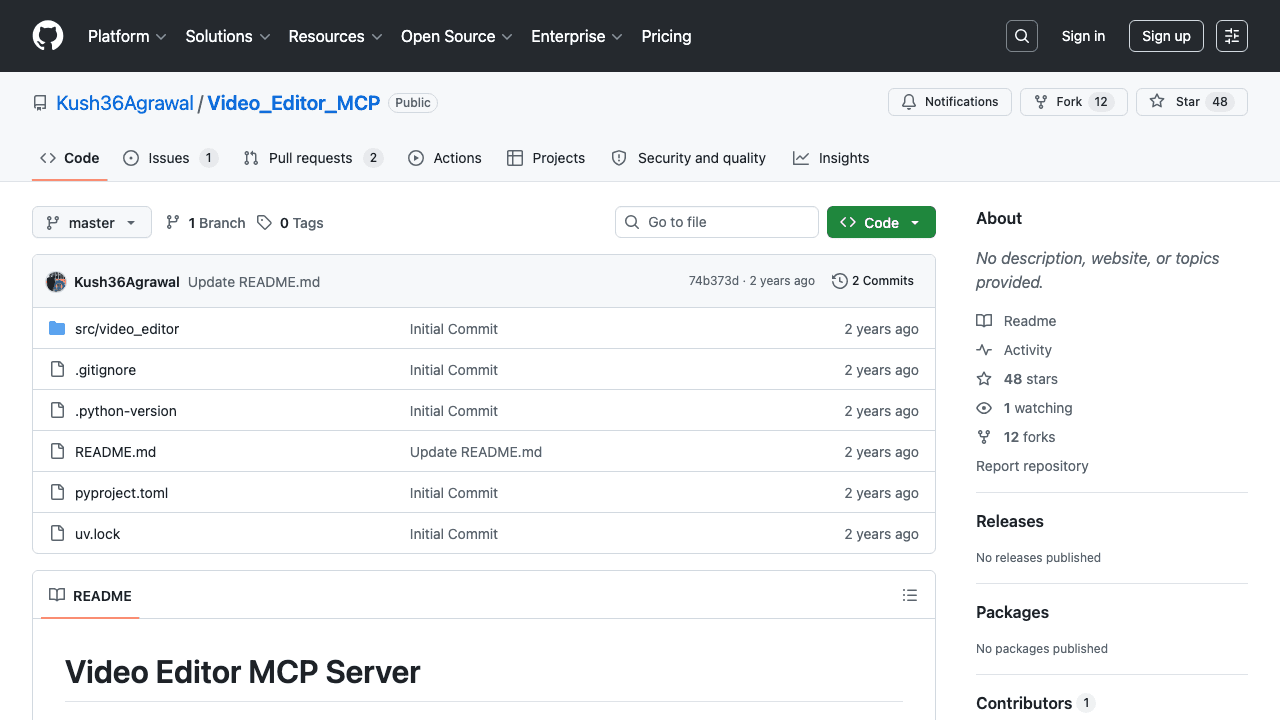Image resolution: width=1280 pixels, height=720 pixels.
Task: Open the appearance settings icon button
Action: (1232, 36)
